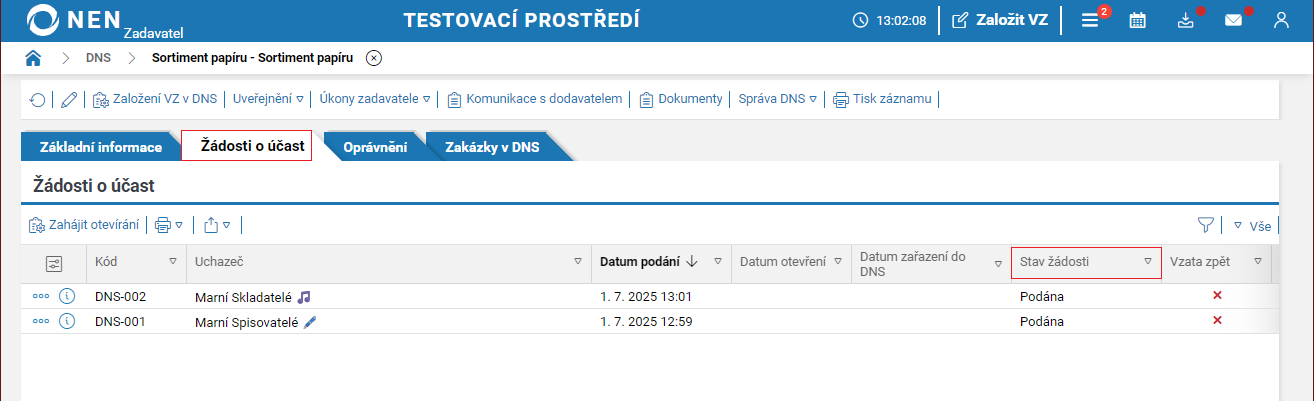Click the refresh record icon
The width and height of the screenshot is (1314, 401).
(37, 99)
